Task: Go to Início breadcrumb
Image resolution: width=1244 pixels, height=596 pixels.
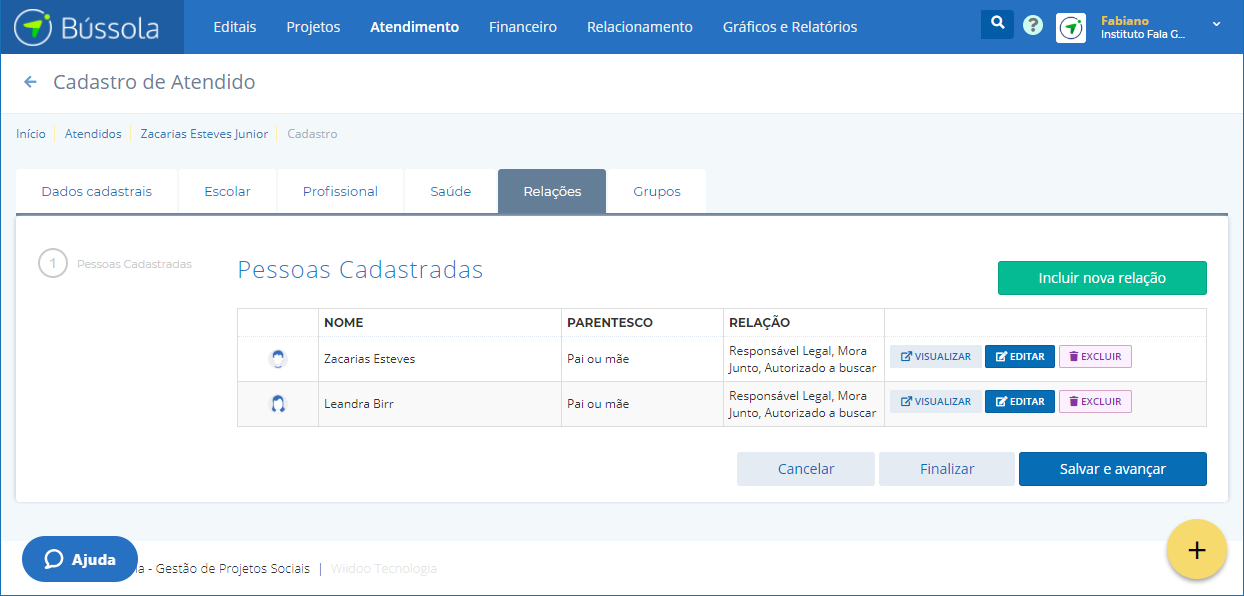Action: (x=31, y=134)
